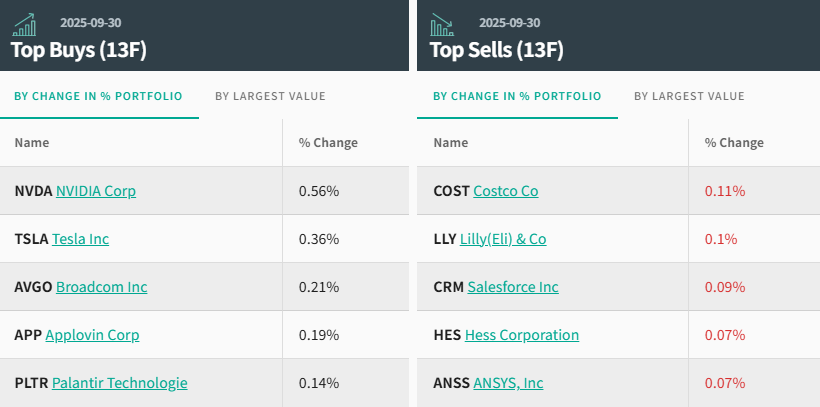Open the Costco Co link
The image size is (820, 407).
[x=505, y=191]
